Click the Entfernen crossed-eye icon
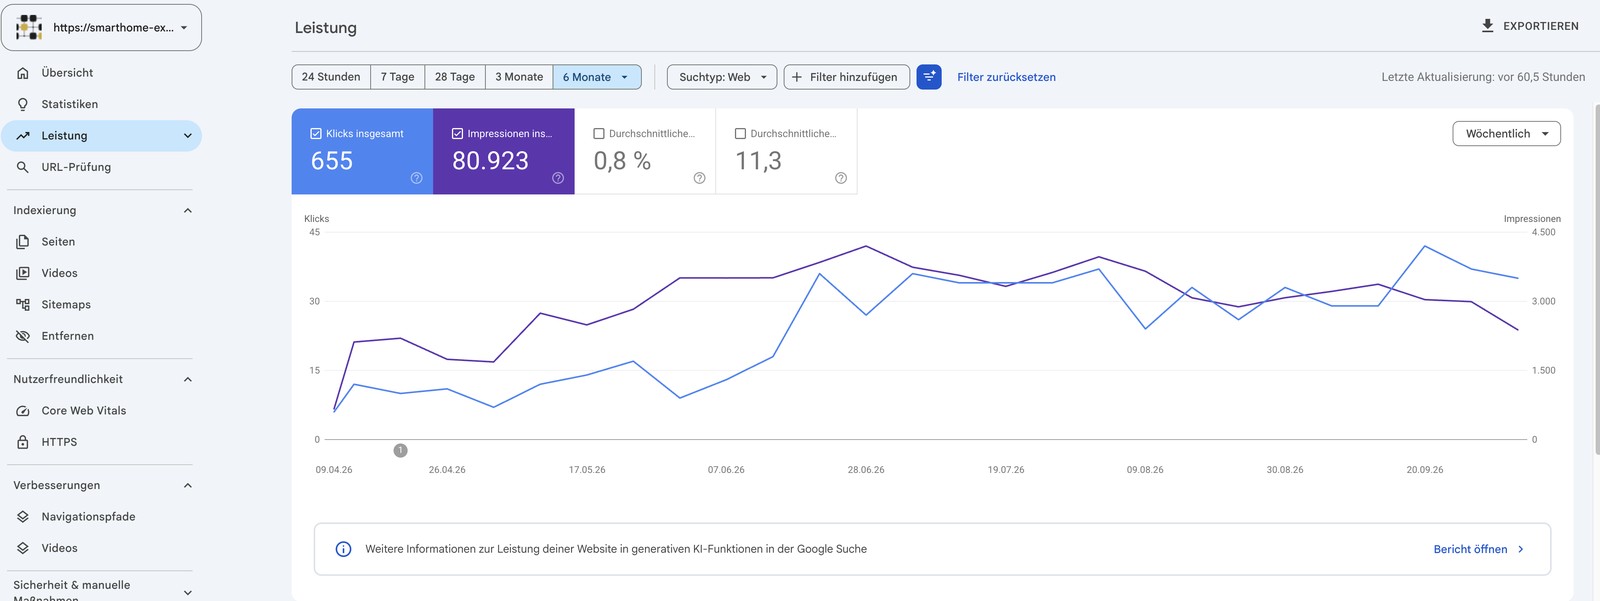 click(23, 336)
